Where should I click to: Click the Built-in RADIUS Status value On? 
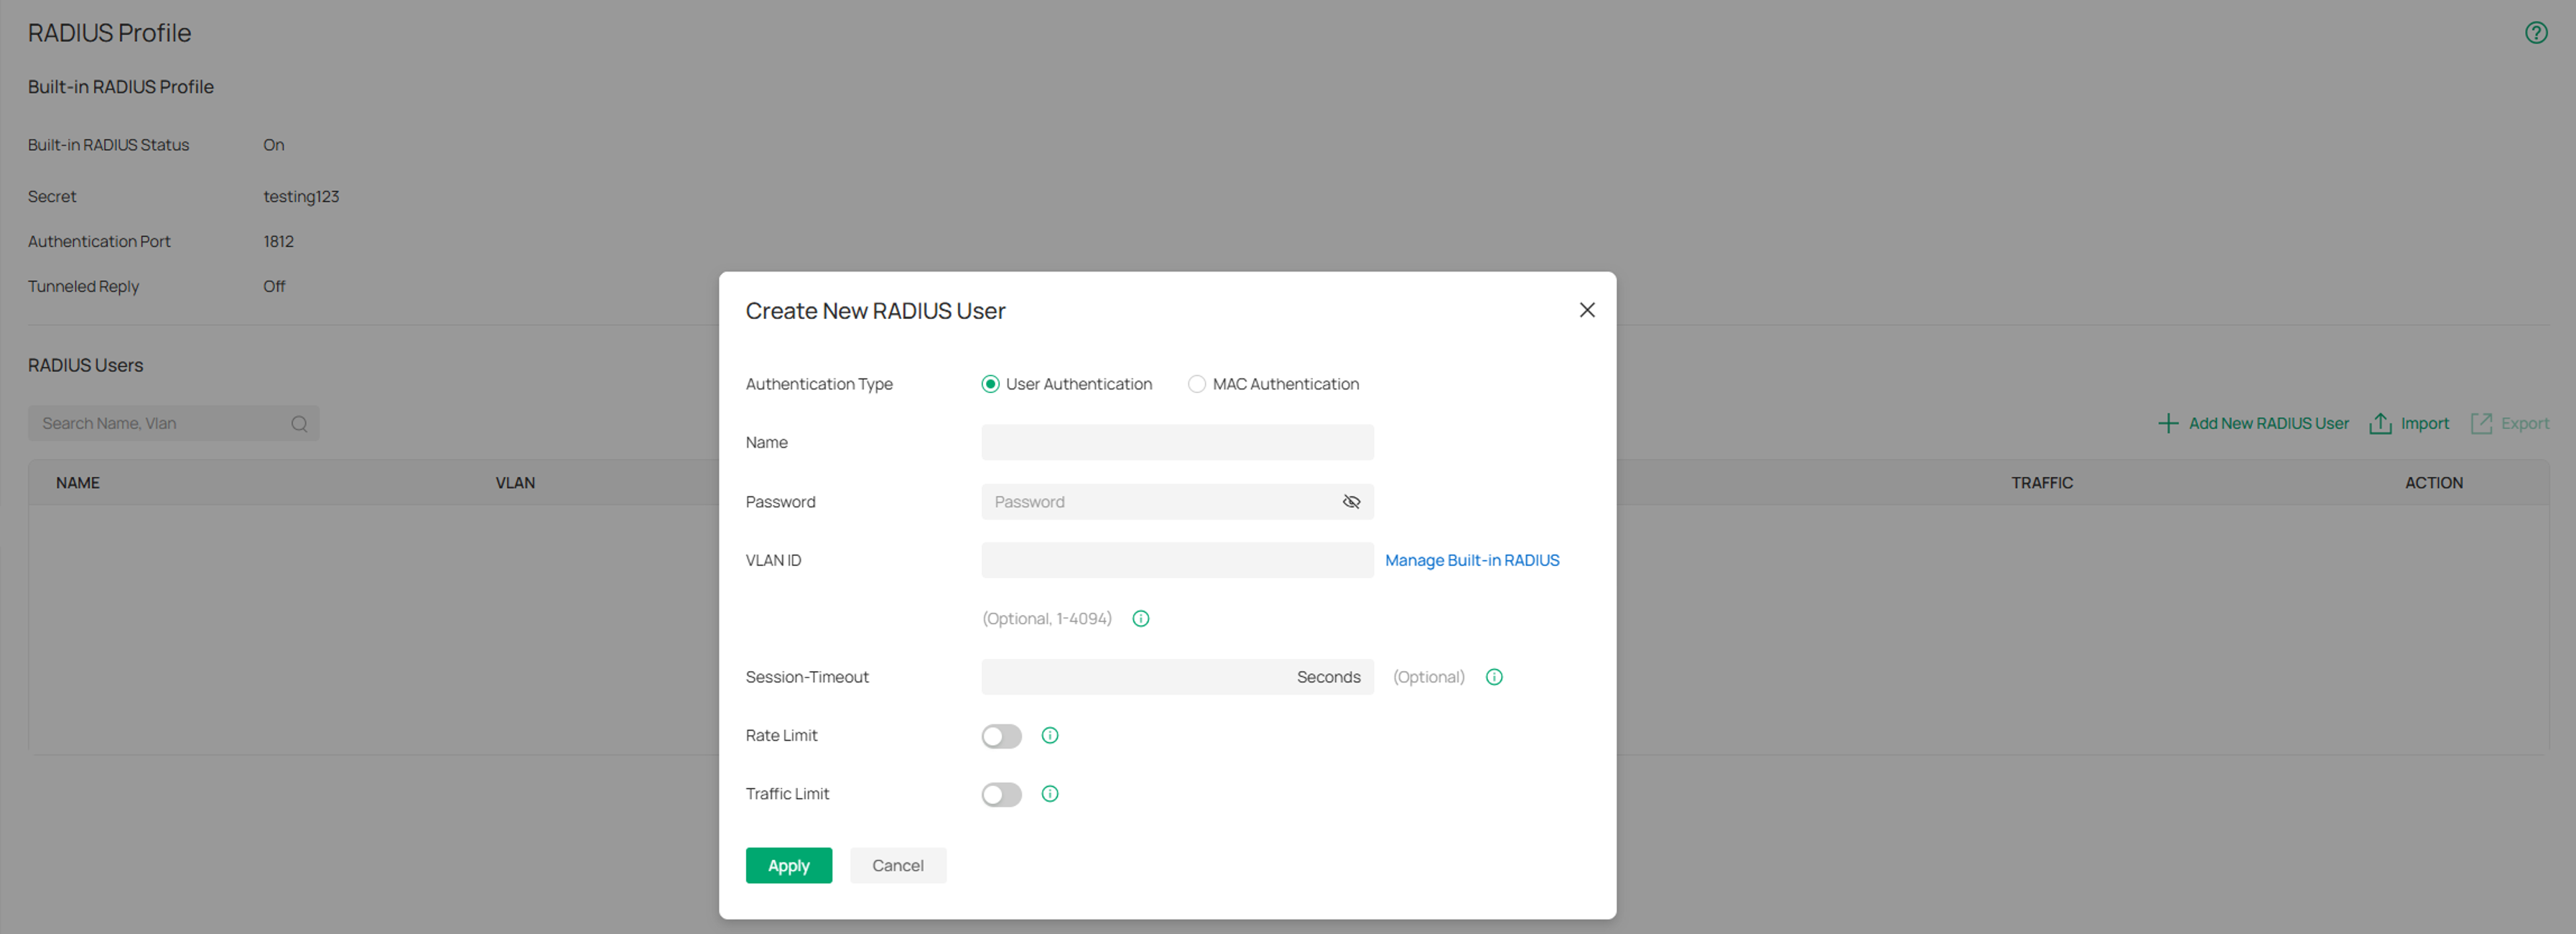click(273, 145)
